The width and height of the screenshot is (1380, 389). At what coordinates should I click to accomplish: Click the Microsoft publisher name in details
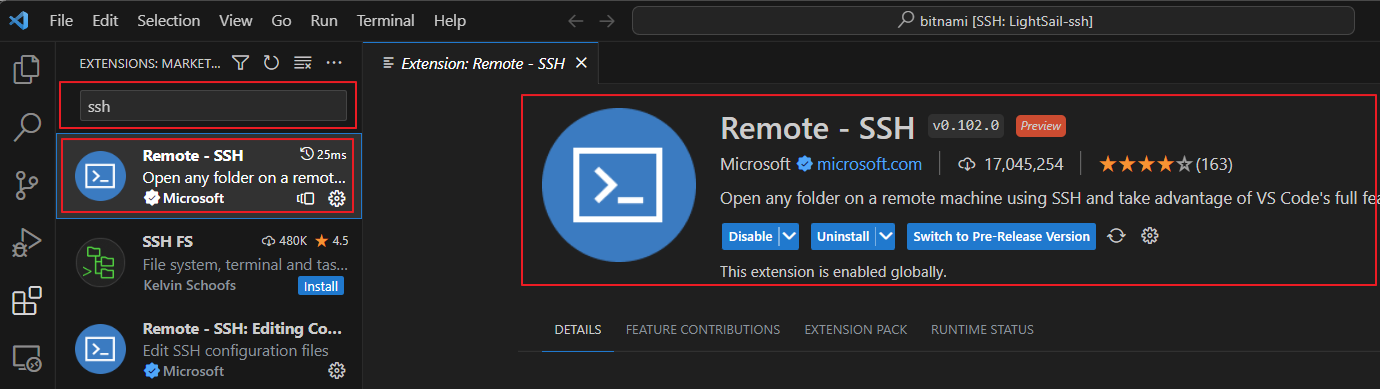point(755,163)
